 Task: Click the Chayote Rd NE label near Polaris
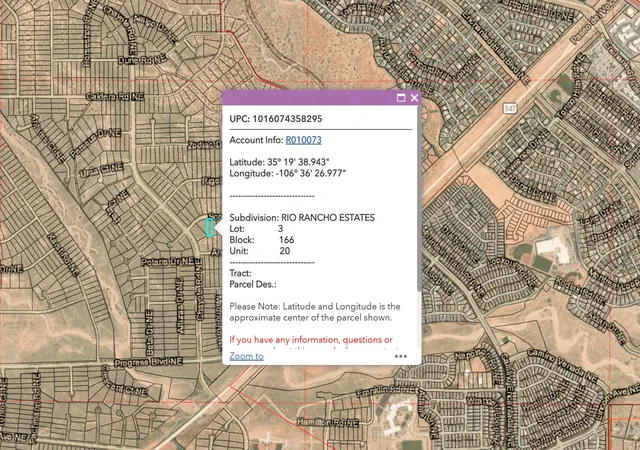199,289
